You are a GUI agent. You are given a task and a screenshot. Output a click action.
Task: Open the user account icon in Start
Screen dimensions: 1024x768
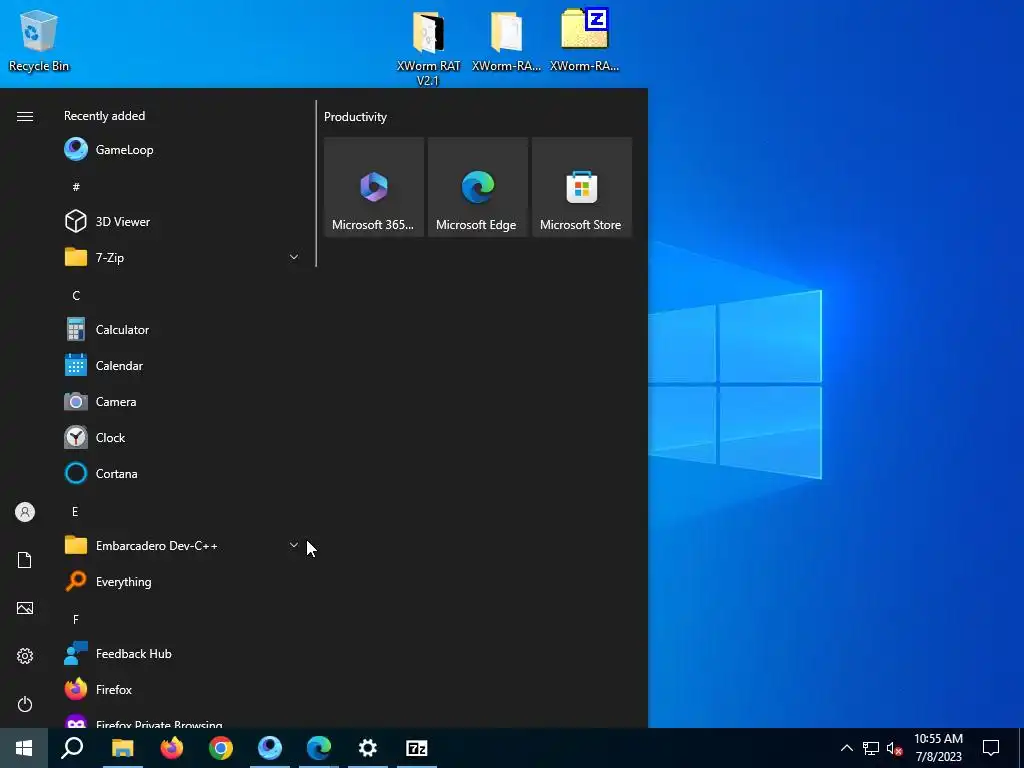pyautogui.click(x=25, y=512)
